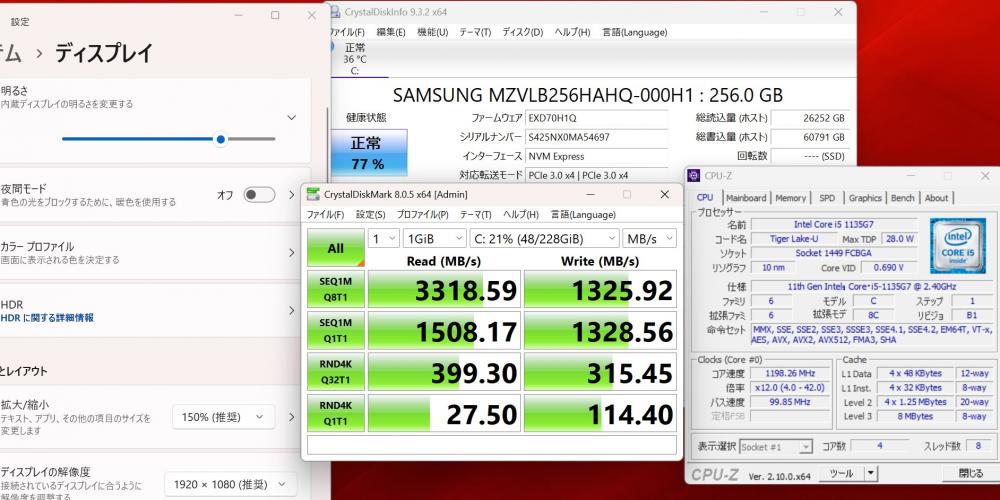Viewport: 1000px width, 500px height.
Task: Expand the night light row chevron
Action: pos(291,195)
